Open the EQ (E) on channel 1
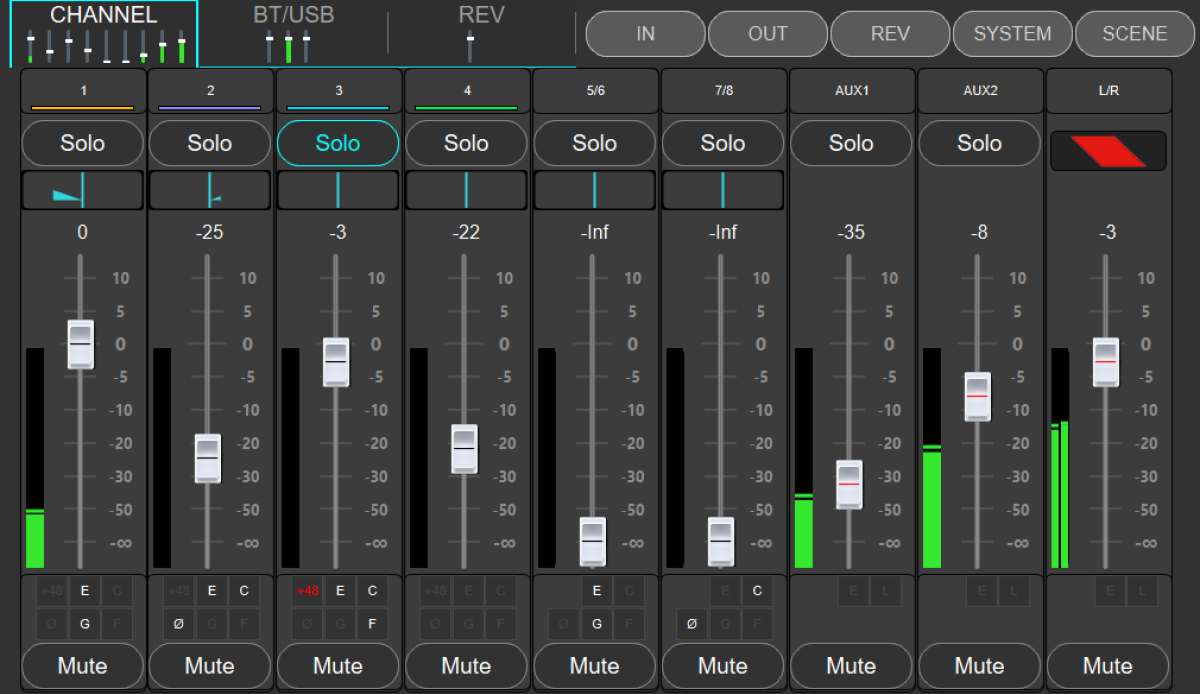 click(x=84, y=591)
